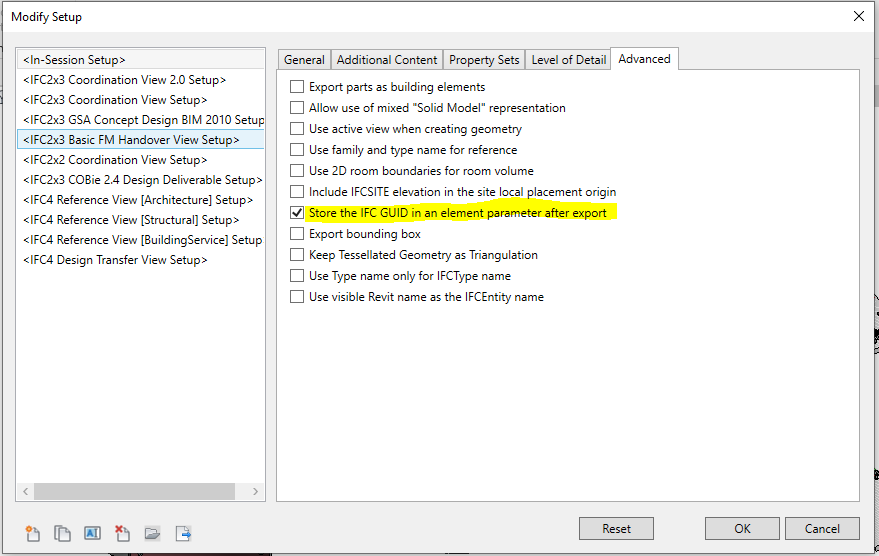Enable Export parts as building elements

pyautogui.click(x=297, y=87)
